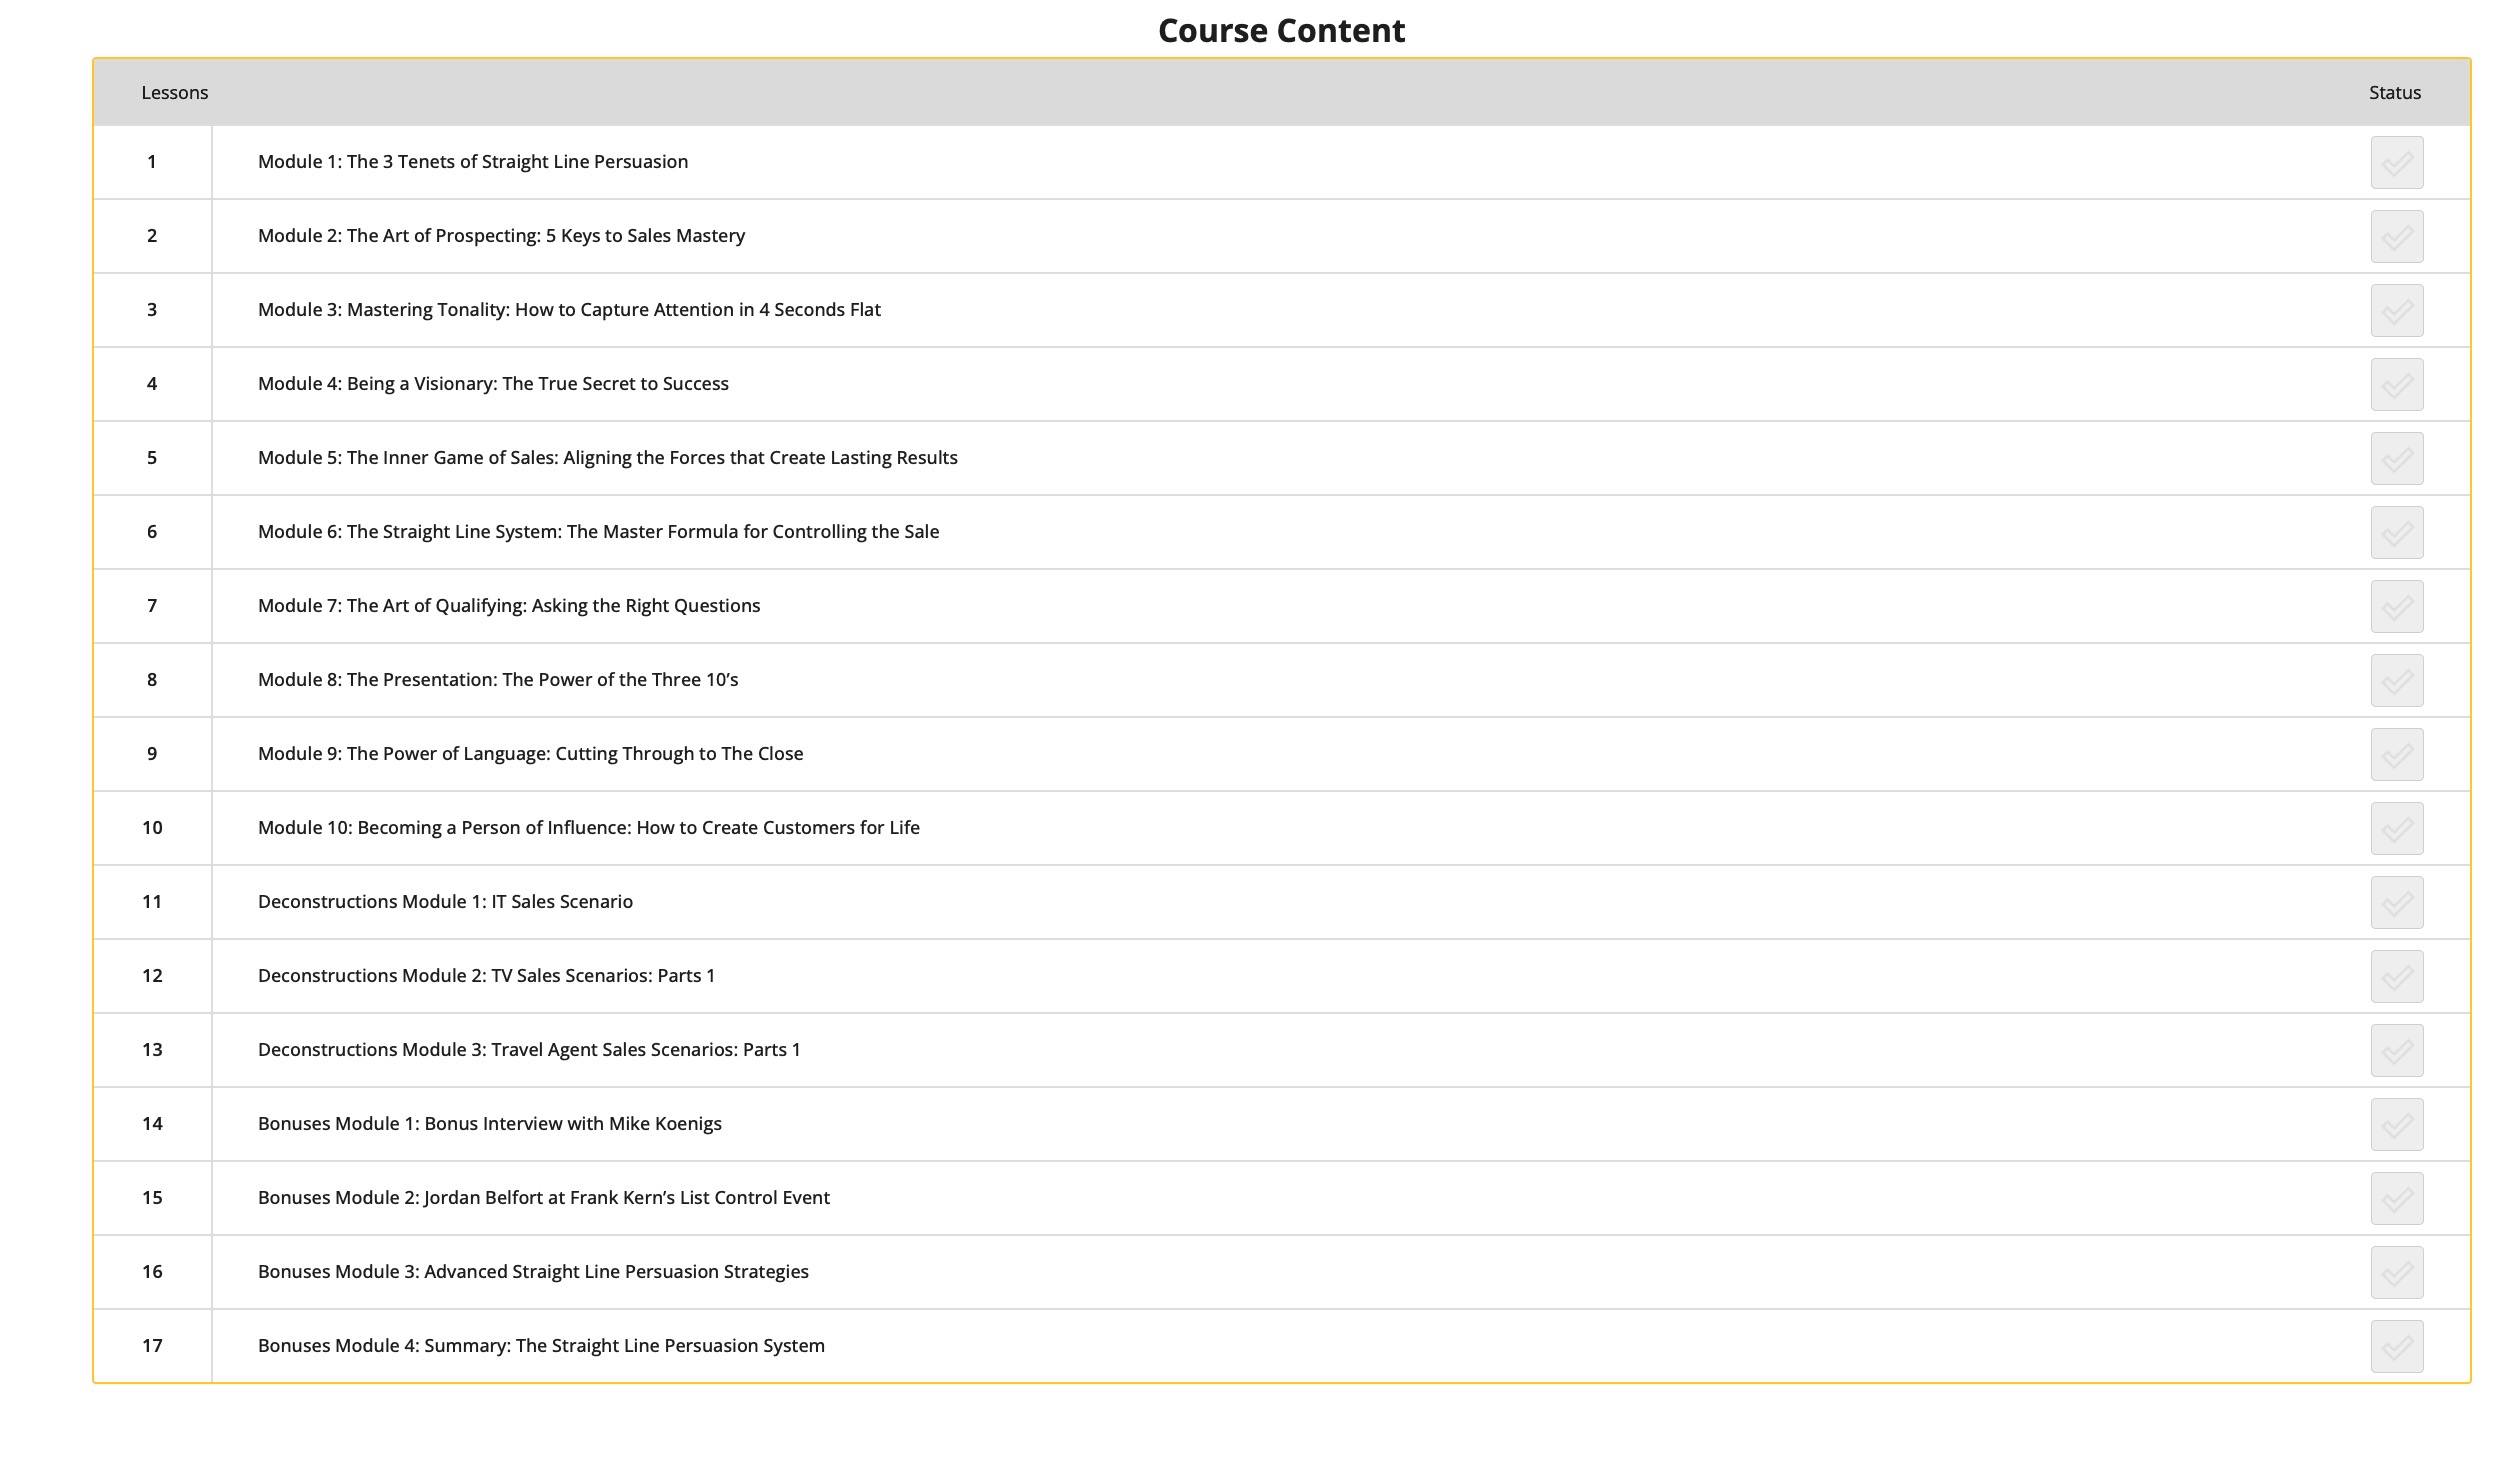Open Bonuses Module 3: Advanced Straight Line Strategies
Image resolution: width=2520 pixels, height=1466 pixels.
(533, 1272)
